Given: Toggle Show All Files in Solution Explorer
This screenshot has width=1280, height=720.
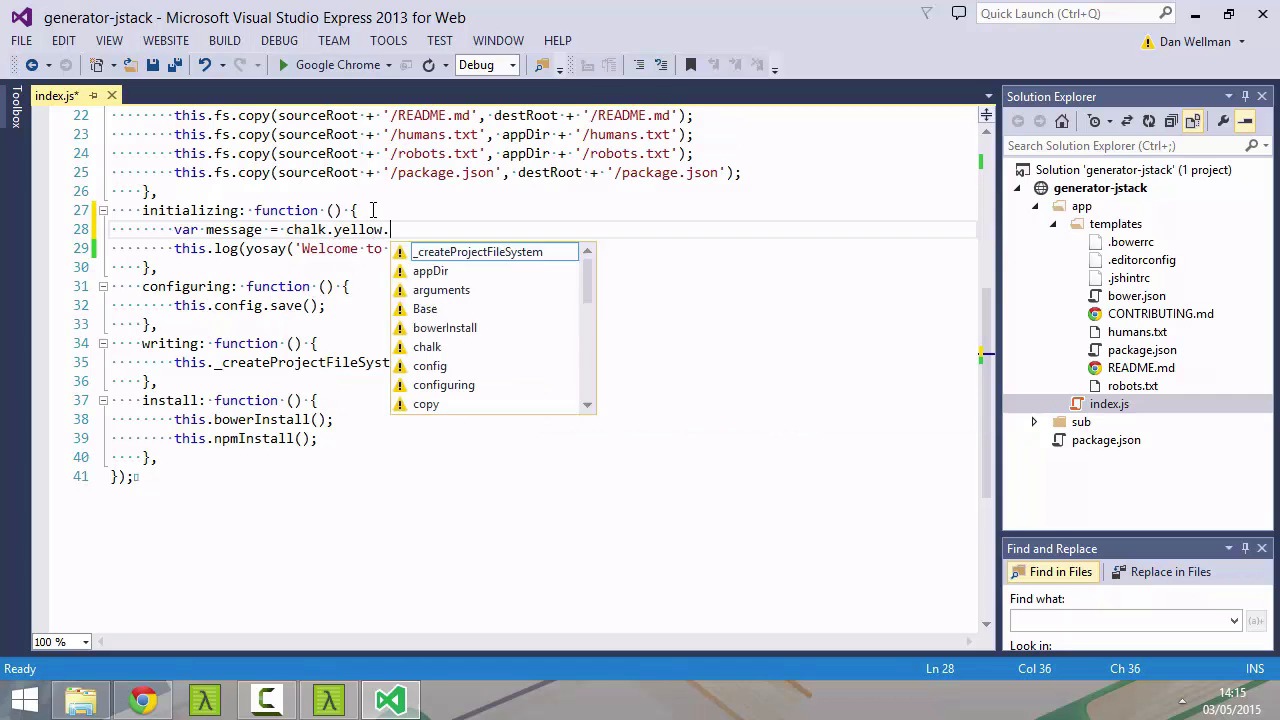Looking at the screenshot, I should 1193,121.
